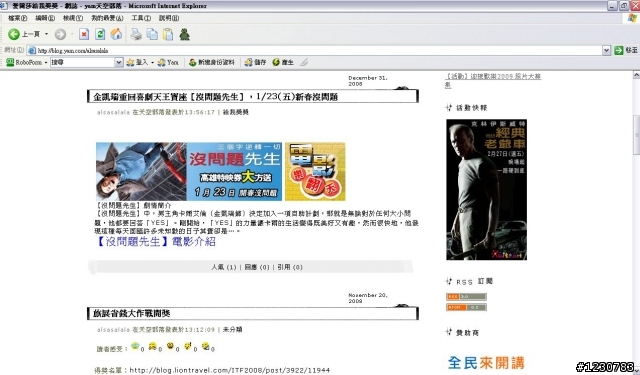Screen dimensions: 640x375
Task: Open the Forward button history dropdown arrow
Action: [71, 34]
